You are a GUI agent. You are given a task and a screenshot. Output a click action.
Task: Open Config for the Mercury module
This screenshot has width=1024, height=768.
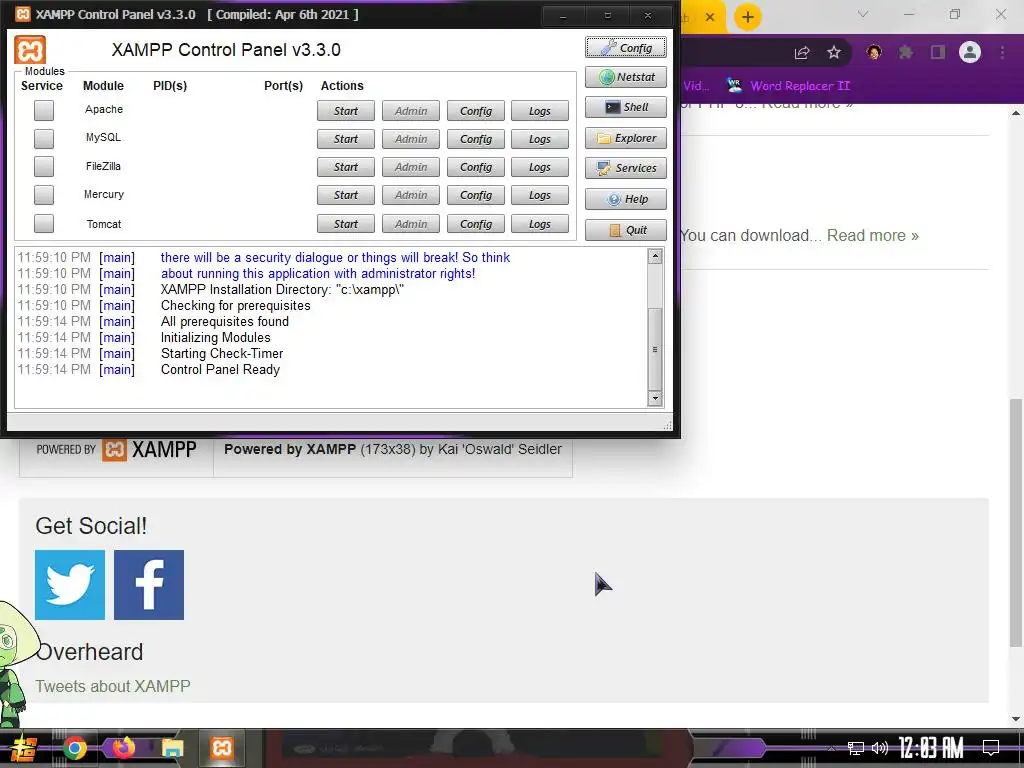(x=475, y=195)
